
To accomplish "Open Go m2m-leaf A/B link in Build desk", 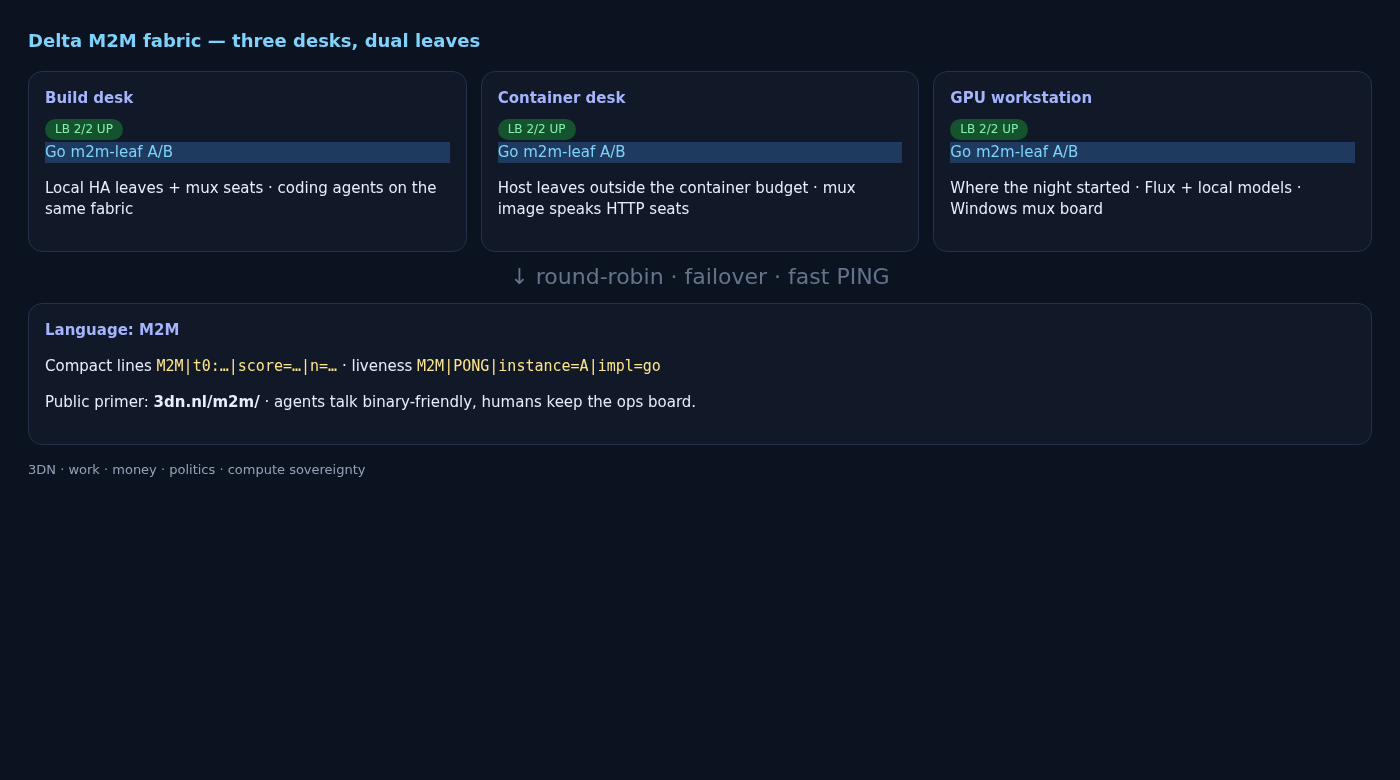I will (x=247, y=152).
